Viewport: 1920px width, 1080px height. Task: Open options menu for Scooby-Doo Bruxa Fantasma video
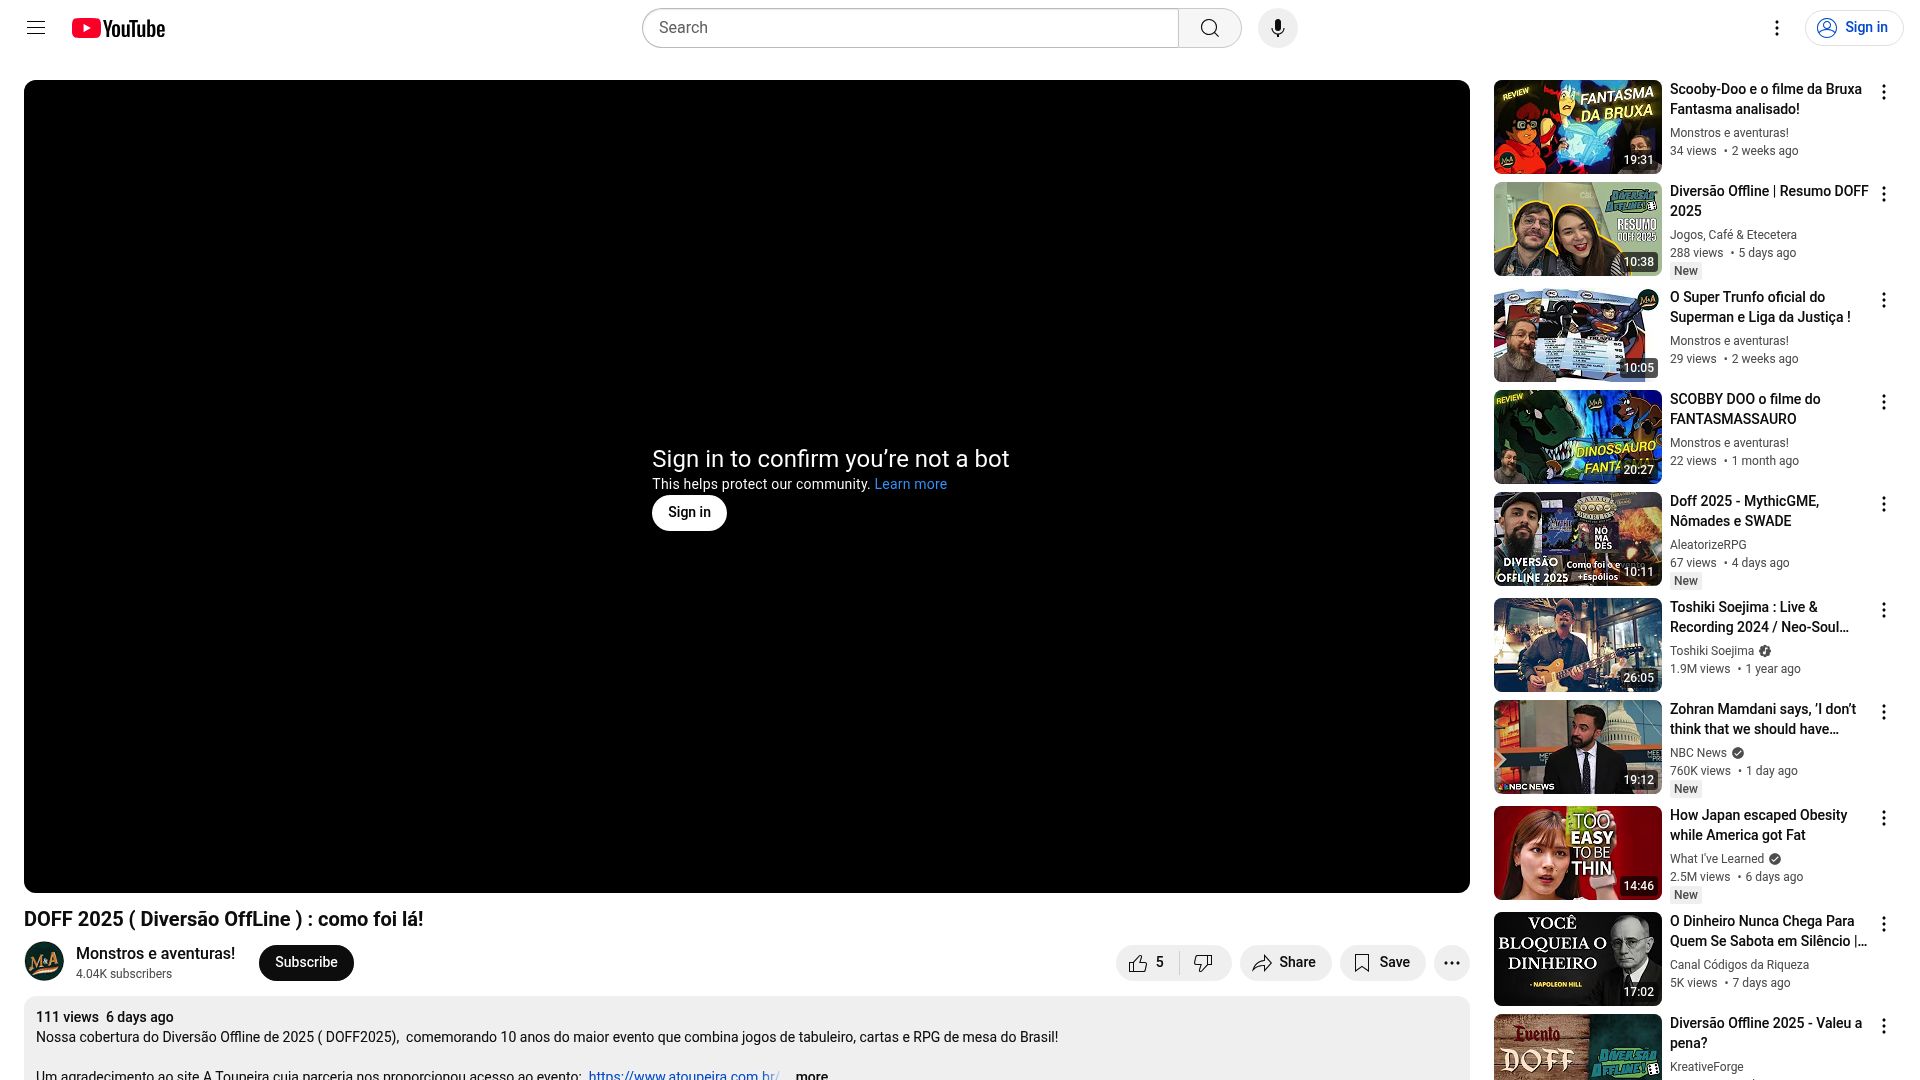[x=1883, y=92]
